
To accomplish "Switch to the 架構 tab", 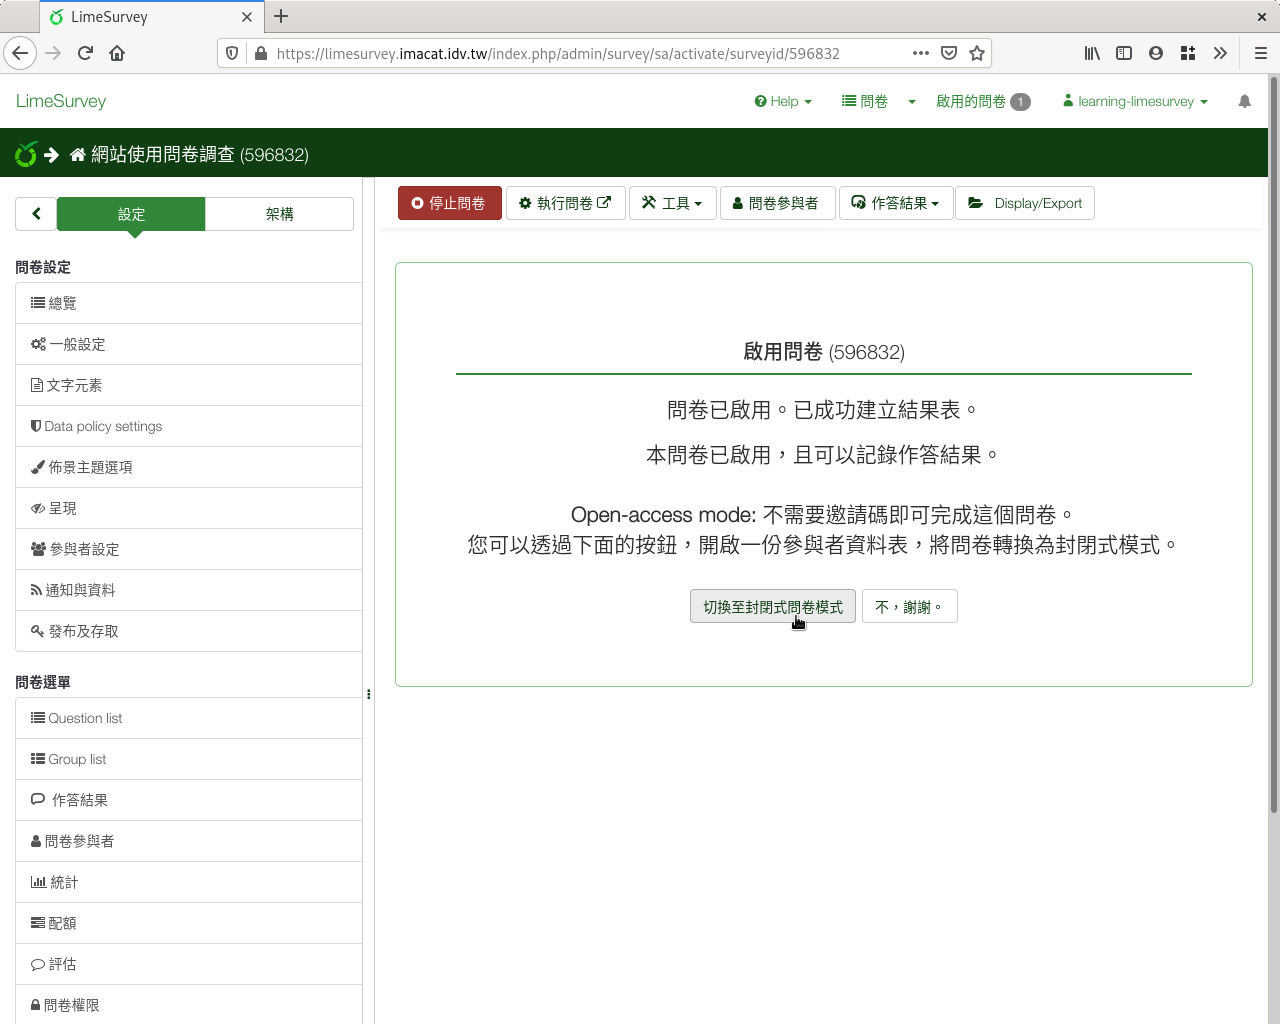I will coord(280,213).
